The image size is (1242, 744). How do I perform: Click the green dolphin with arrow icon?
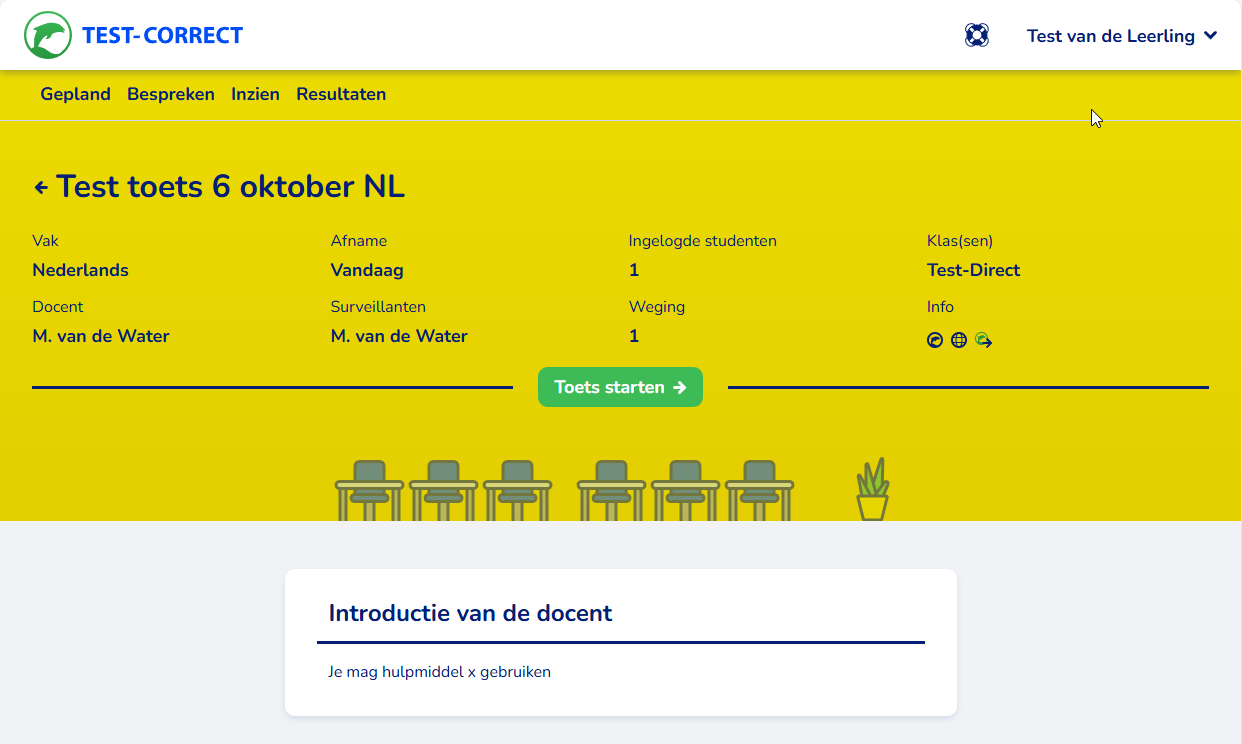click(x=983, y=341)
